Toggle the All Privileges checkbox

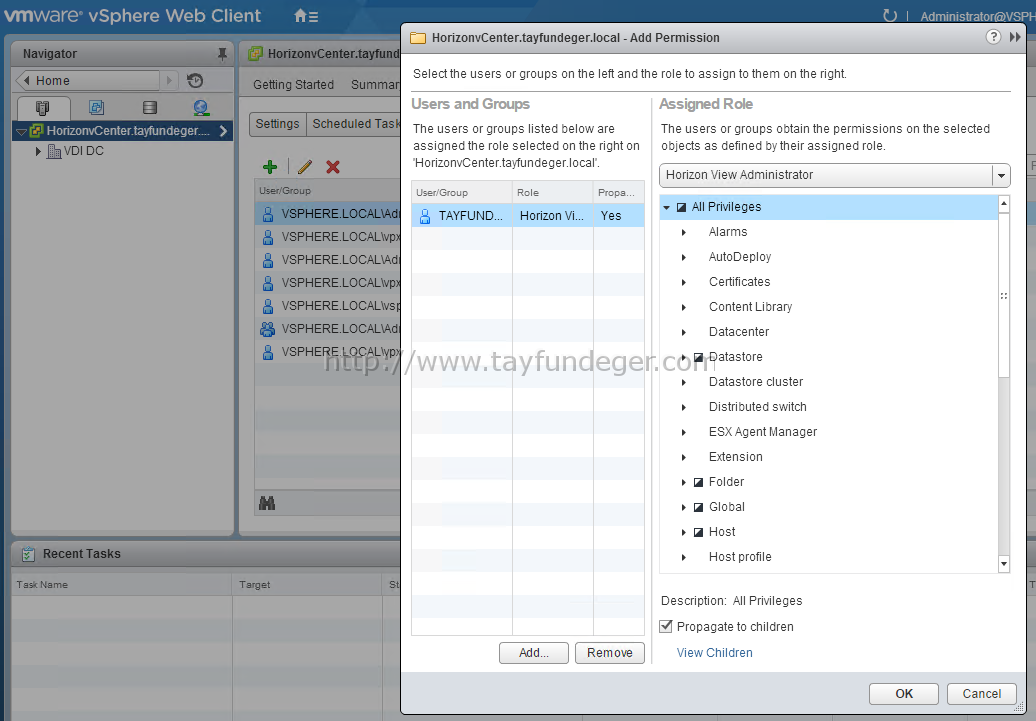[x=681, y=208]
